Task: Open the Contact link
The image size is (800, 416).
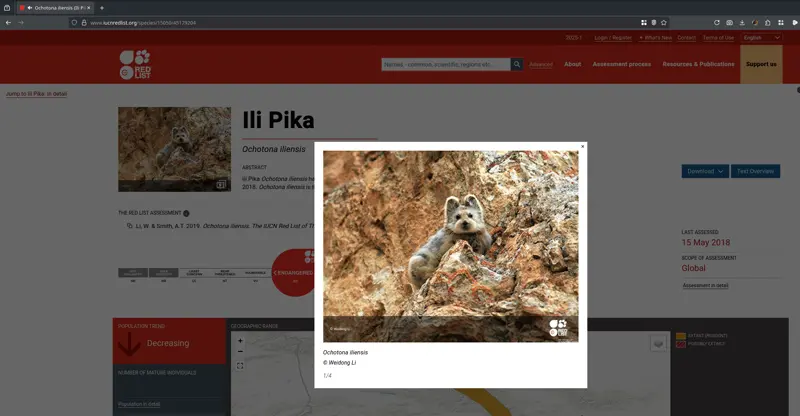Action: tap(686, 38)
